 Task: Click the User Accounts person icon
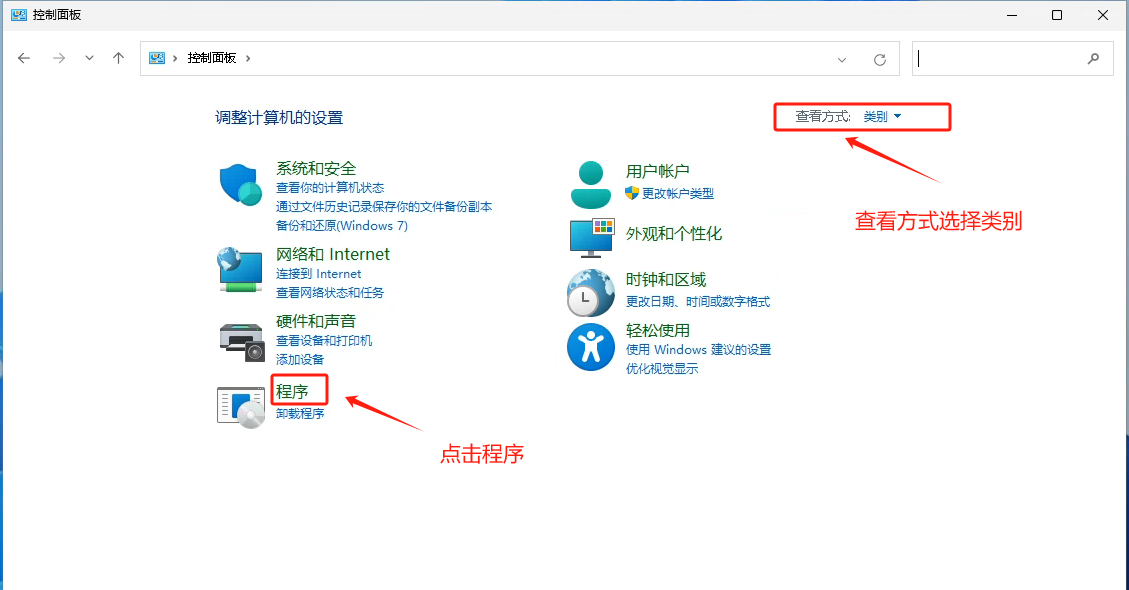click(590, 183)
